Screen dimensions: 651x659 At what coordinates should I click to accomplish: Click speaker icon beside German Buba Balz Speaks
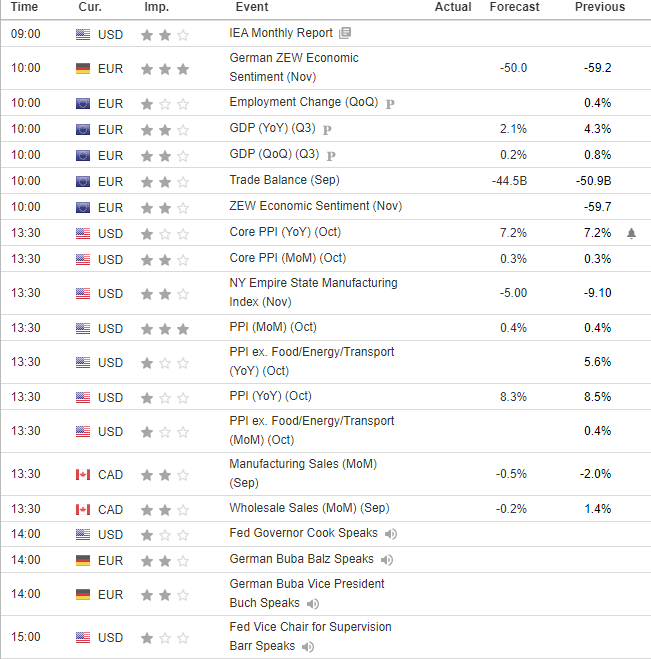[387, 560]
